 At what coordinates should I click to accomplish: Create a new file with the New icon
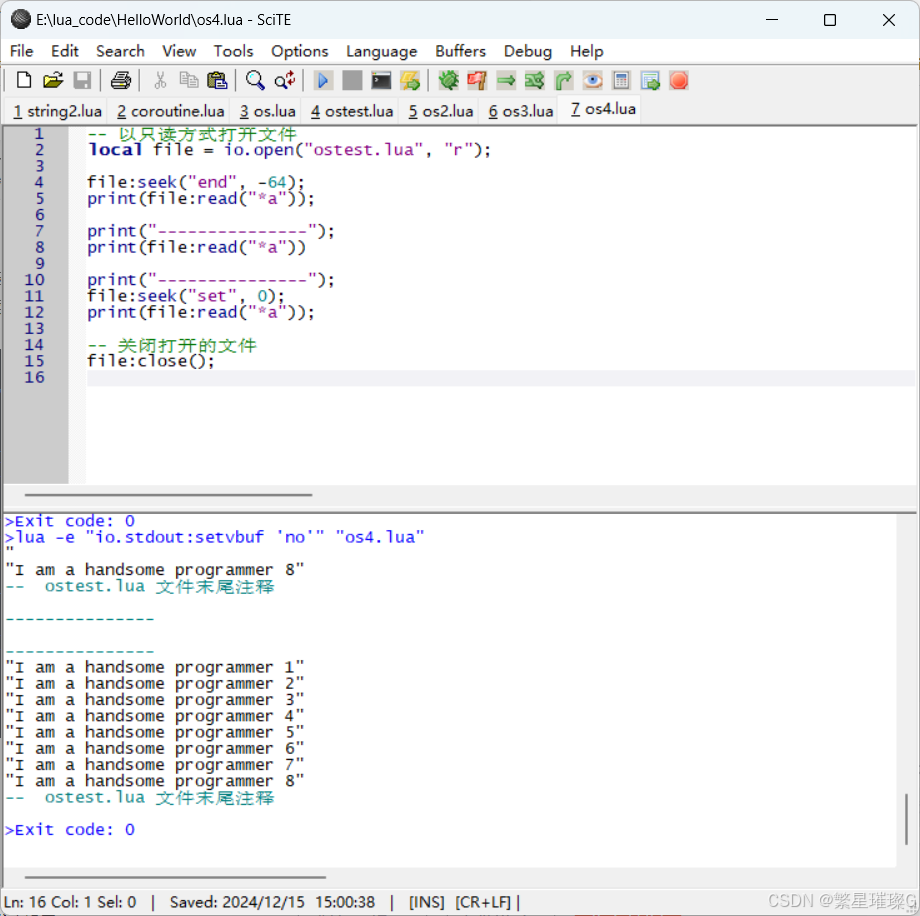tap(24, 80)
